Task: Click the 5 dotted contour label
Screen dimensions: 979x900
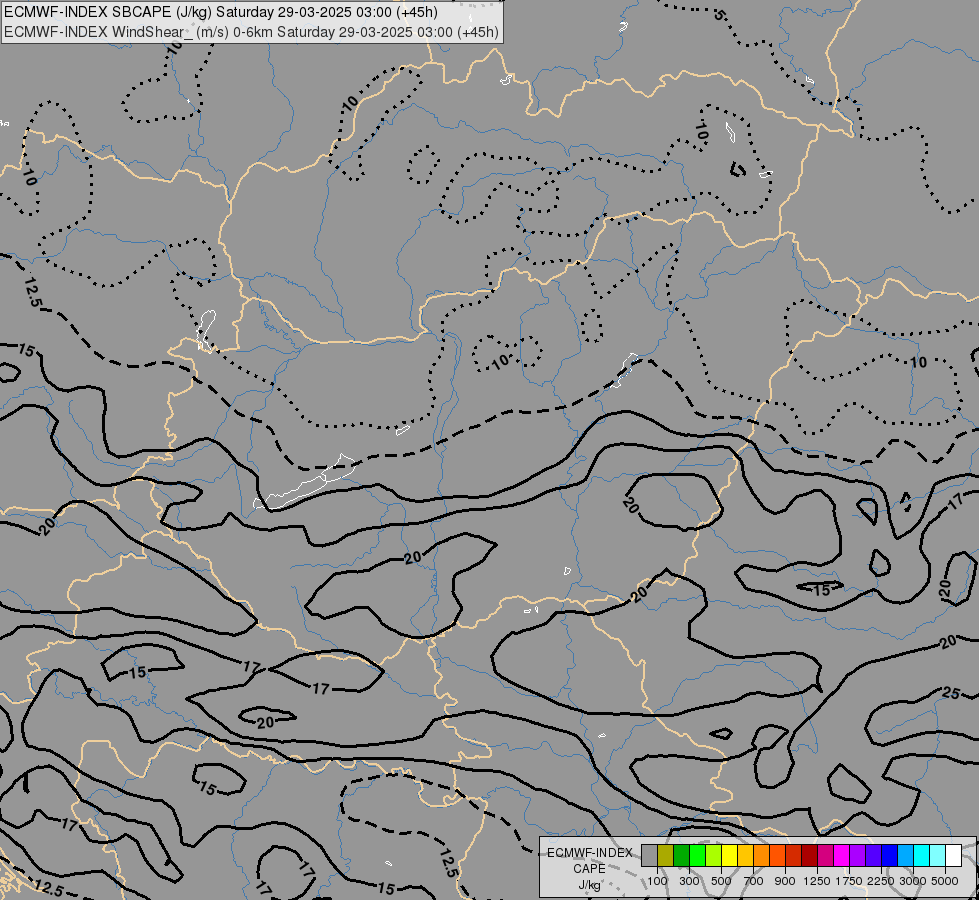Action: [719, 15]
